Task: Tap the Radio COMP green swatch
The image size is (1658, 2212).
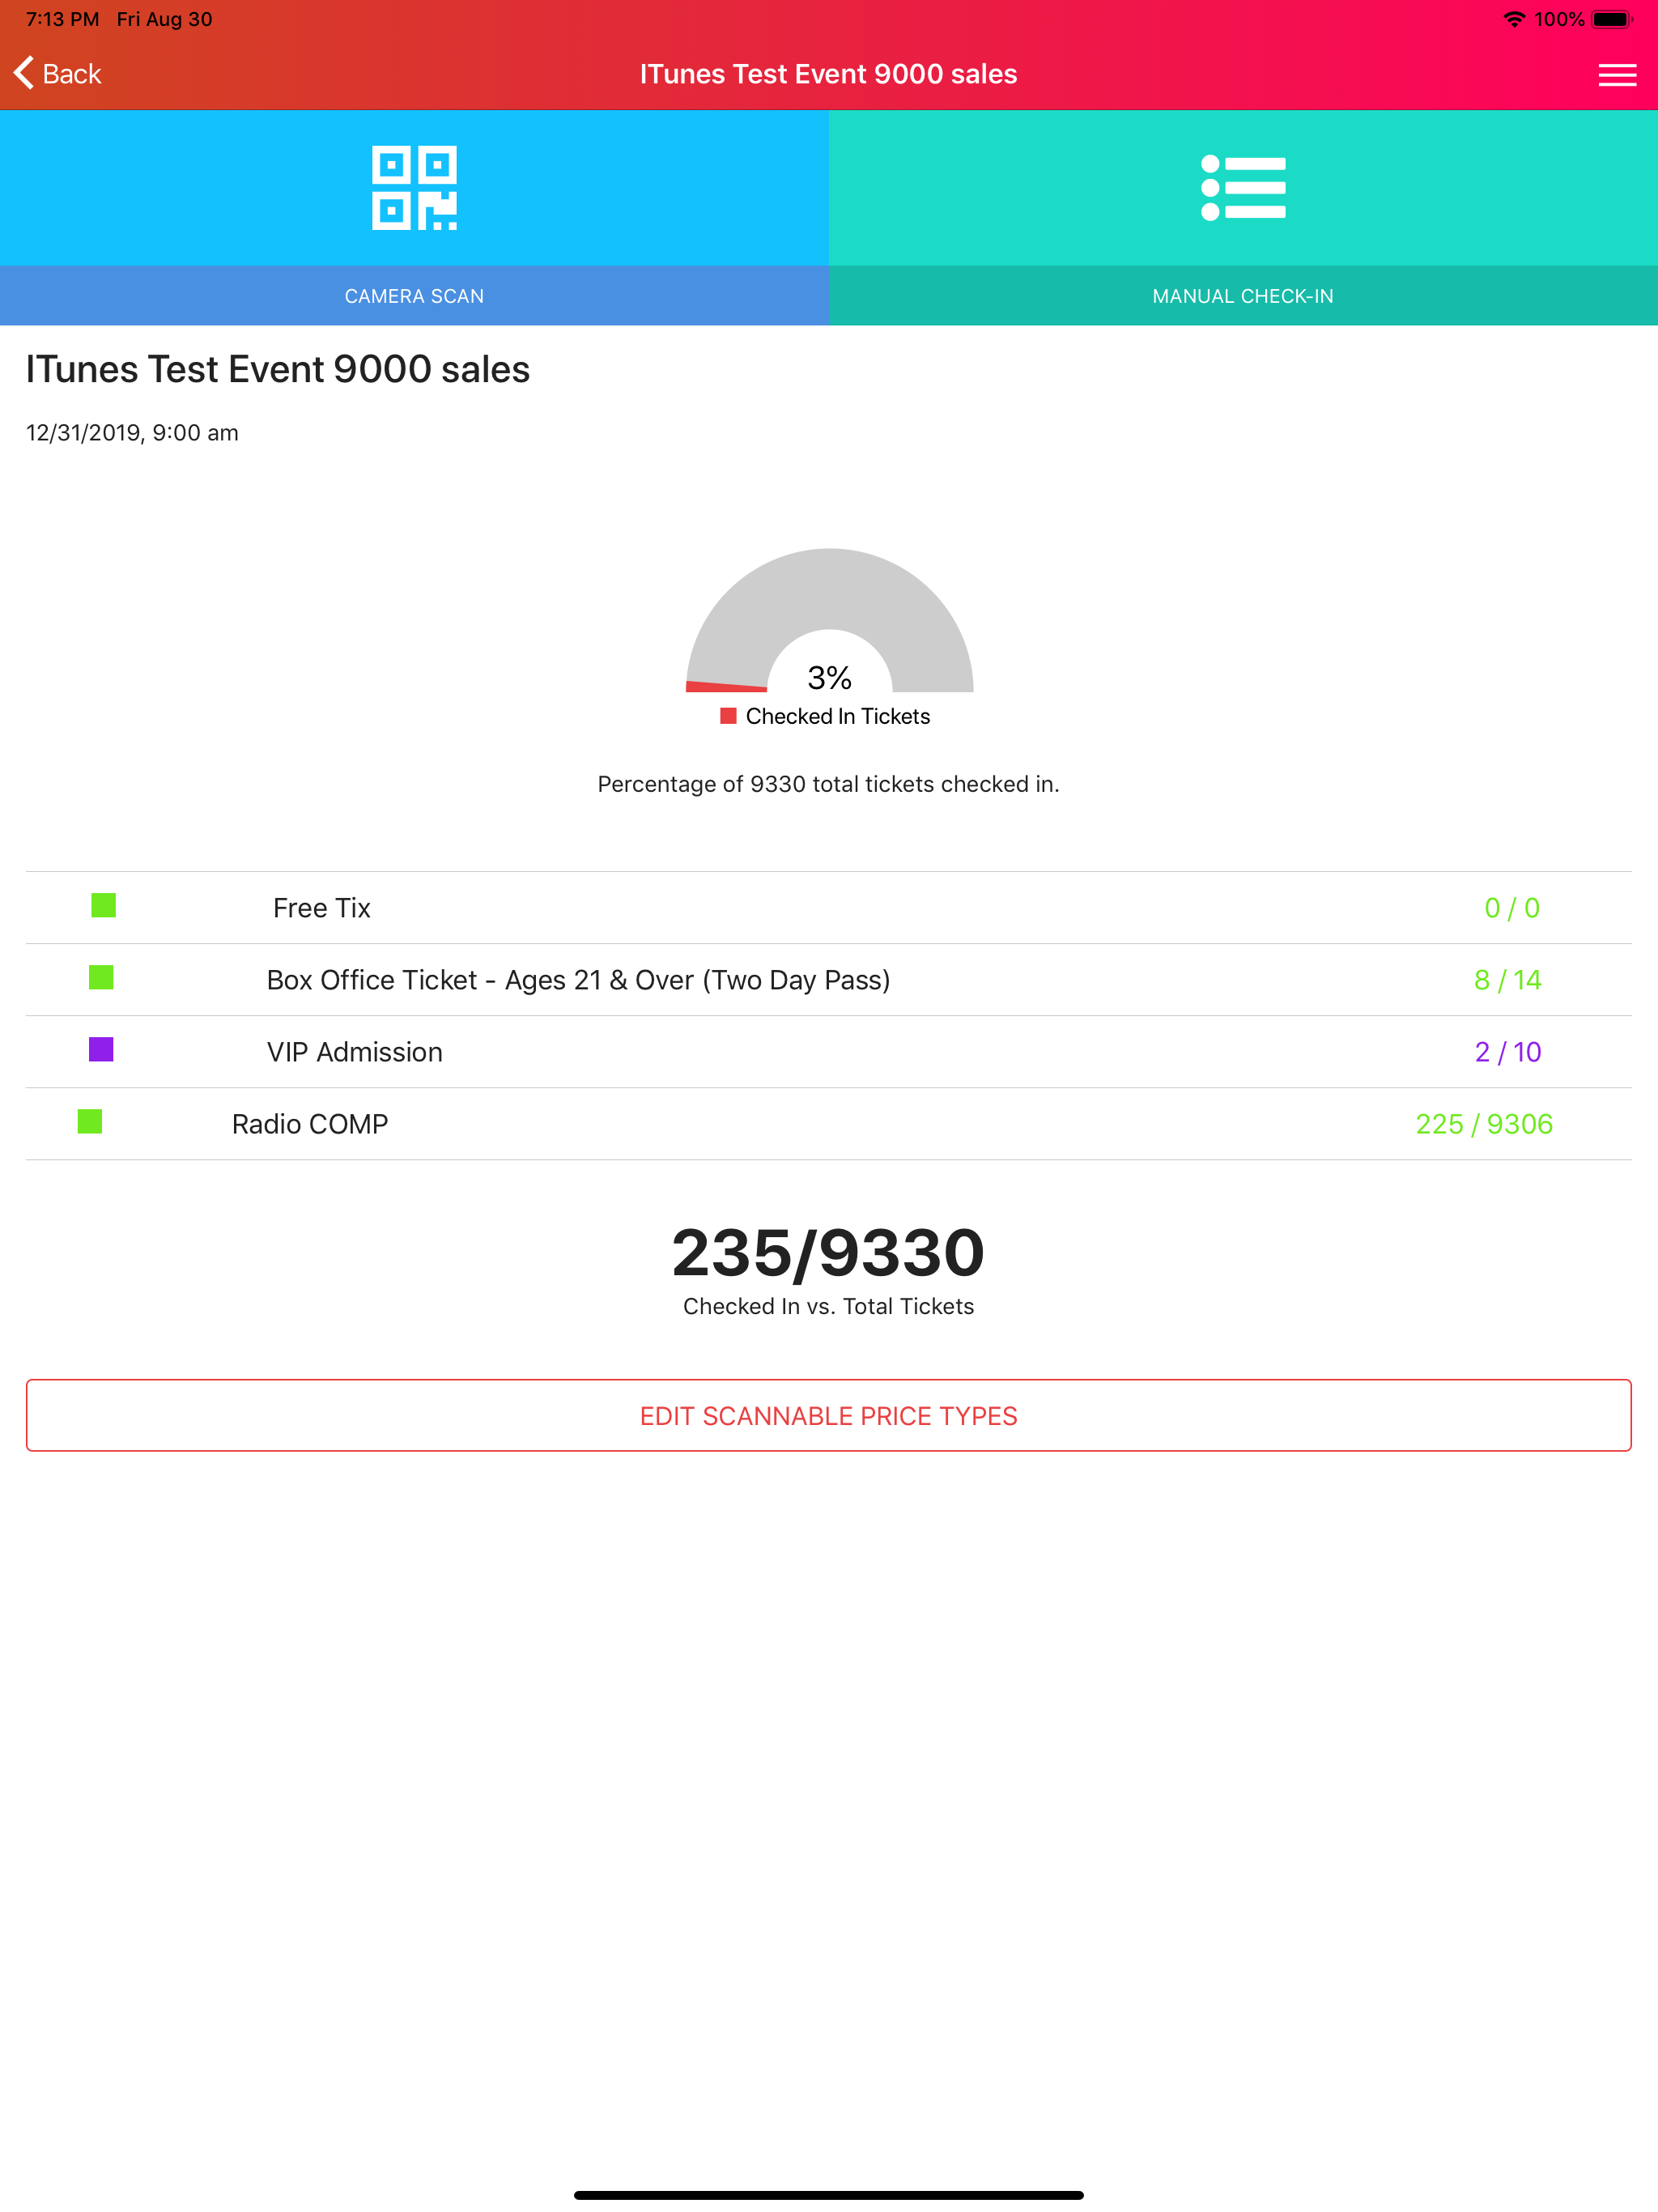Action: (x=90, y=1121)
